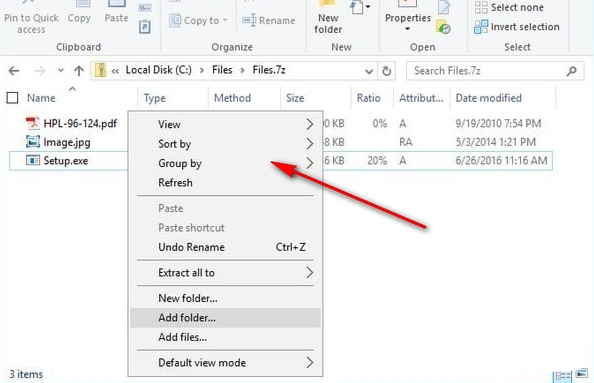Toggle the select-all checkbox beside Name
Viewport: 594px width, 383px height.
point(13,98)
